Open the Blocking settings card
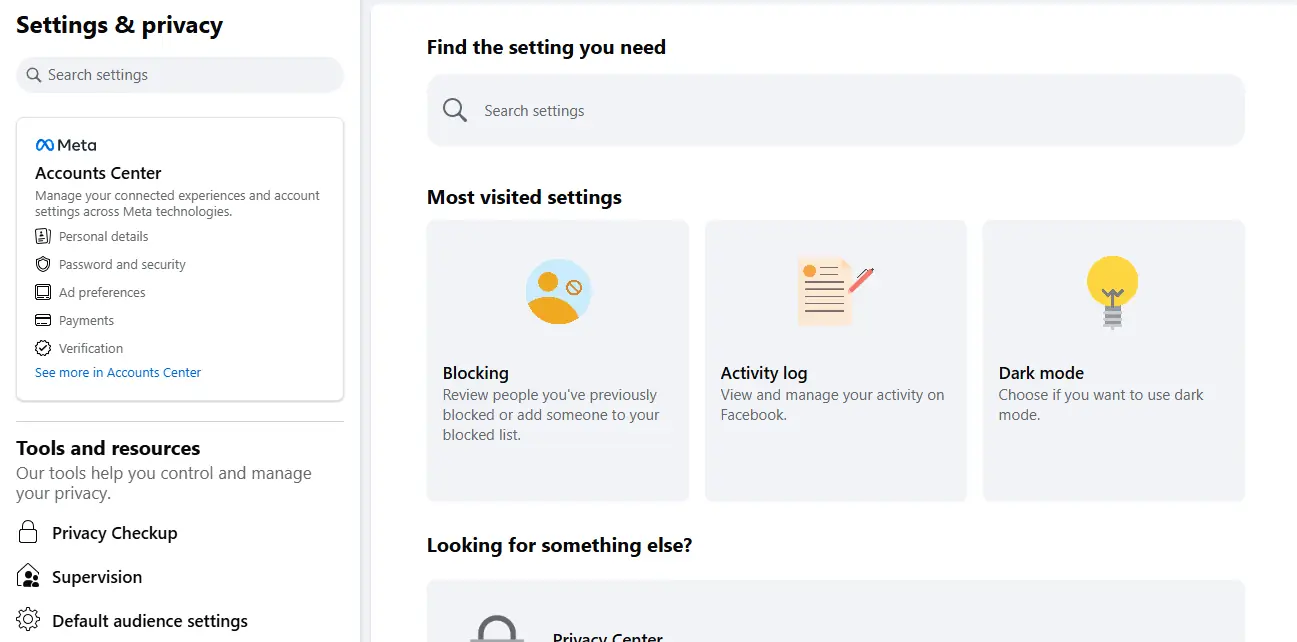 coord(557,360)
